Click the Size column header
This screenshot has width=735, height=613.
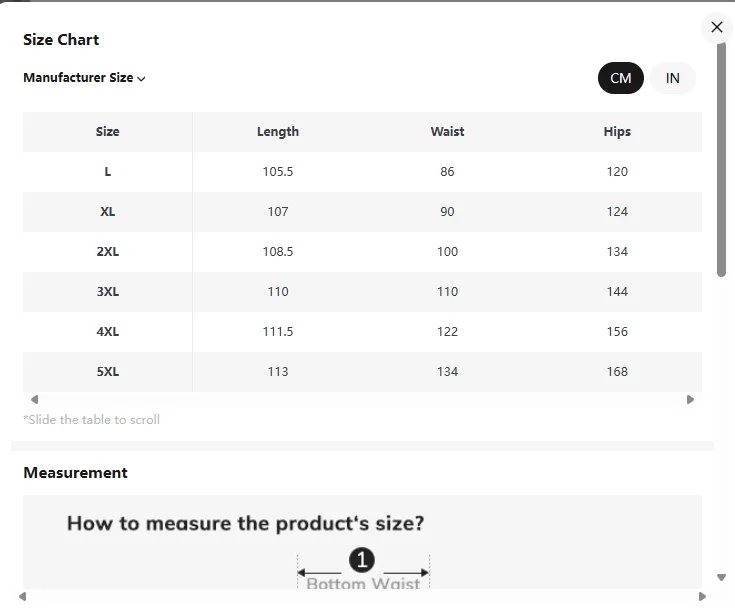point(108,131)
